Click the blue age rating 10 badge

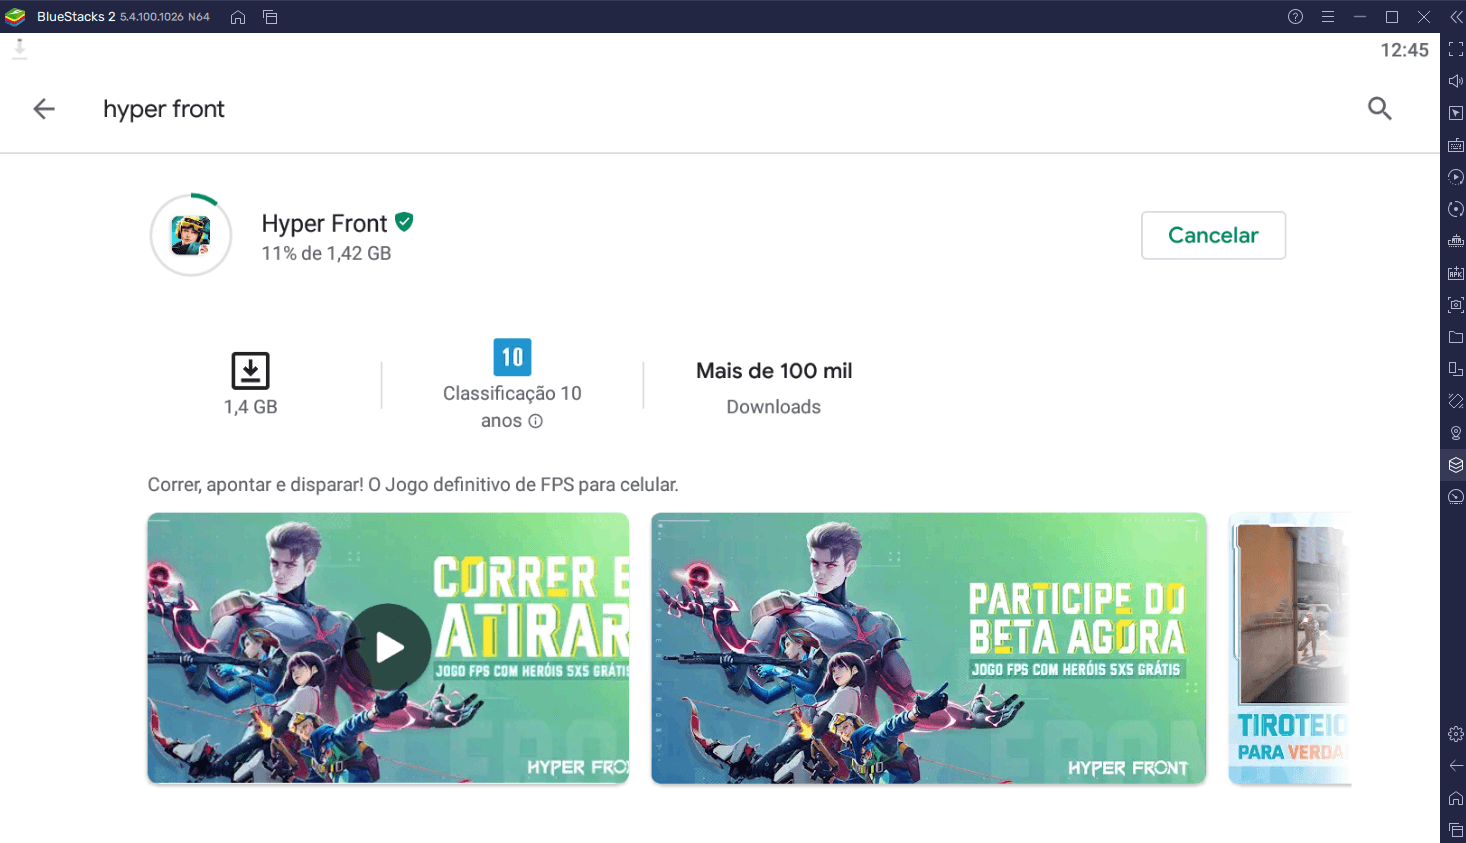coord(512,357)
